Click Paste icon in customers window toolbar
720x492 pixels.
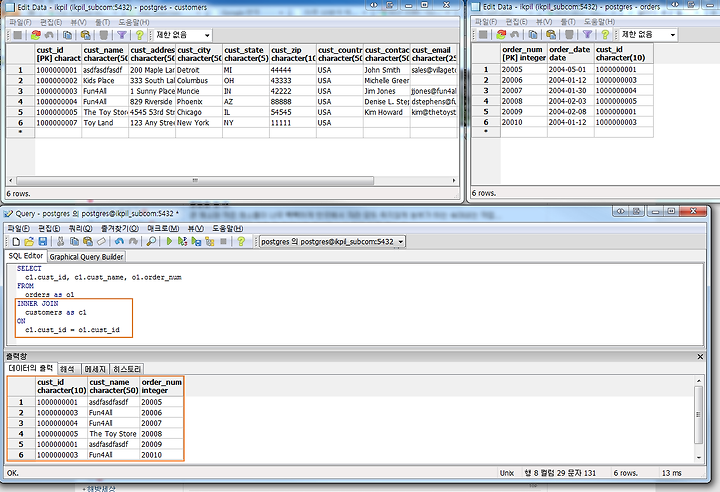pos(85,35)
